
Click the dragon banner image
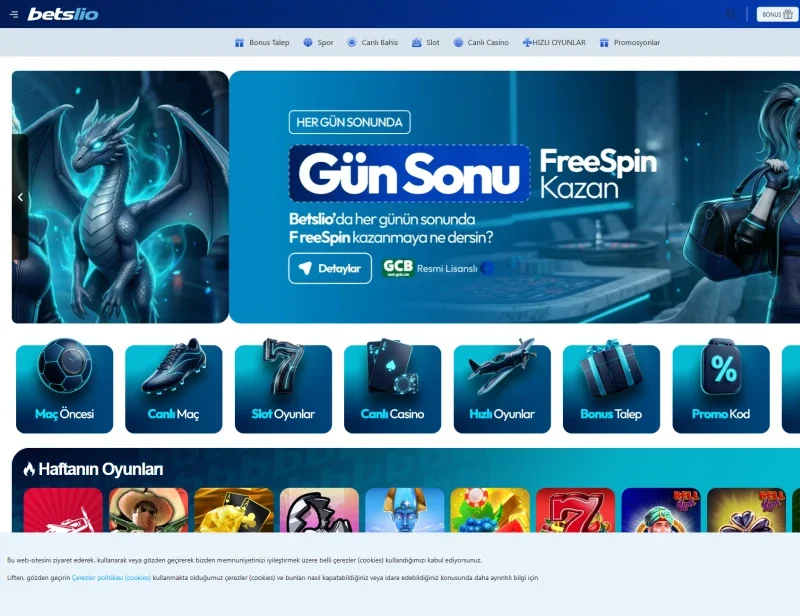120,197
